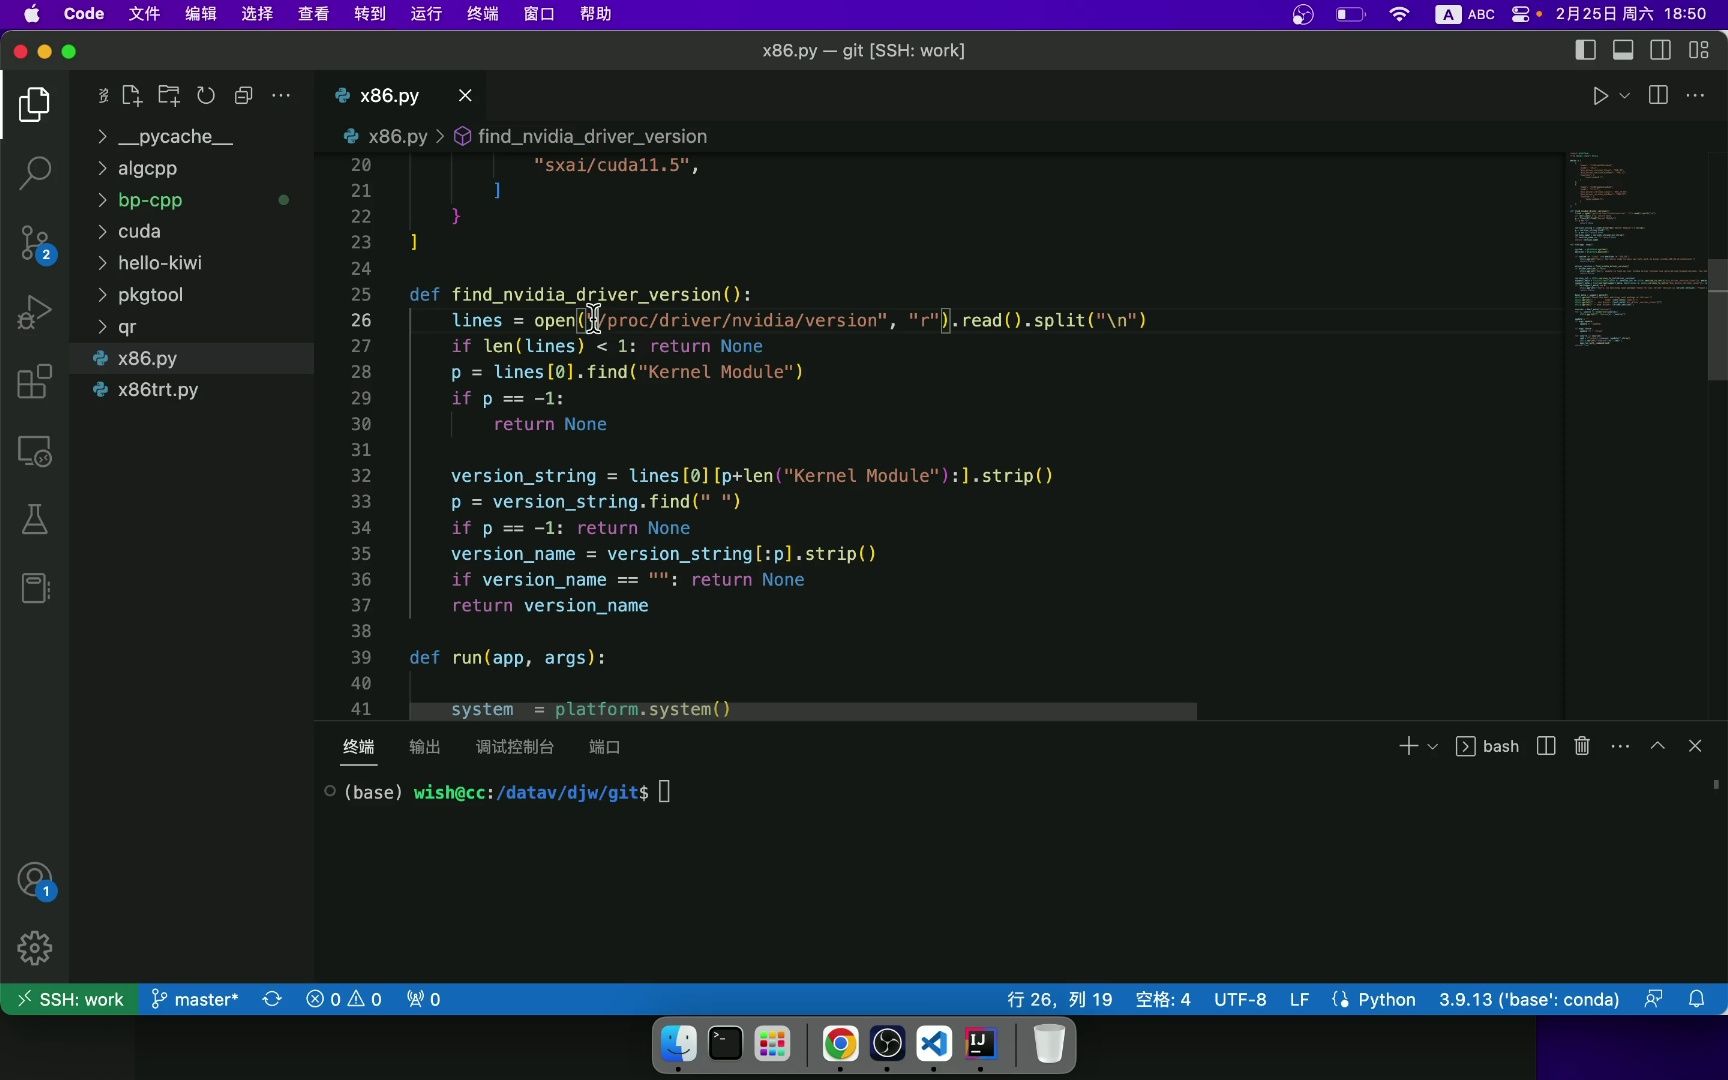
Task: Open errors and warnings problems indicator
Action: (x=344, y=999)
